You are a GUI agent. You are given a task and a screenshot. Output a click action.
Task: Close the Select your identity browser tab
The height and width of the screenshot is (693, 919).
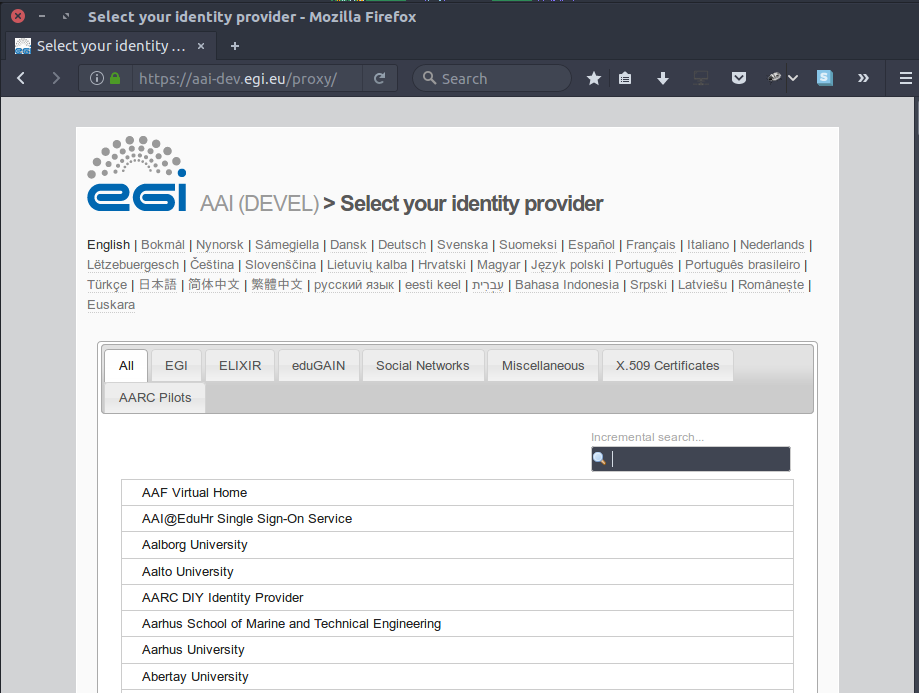click(201, 46)
